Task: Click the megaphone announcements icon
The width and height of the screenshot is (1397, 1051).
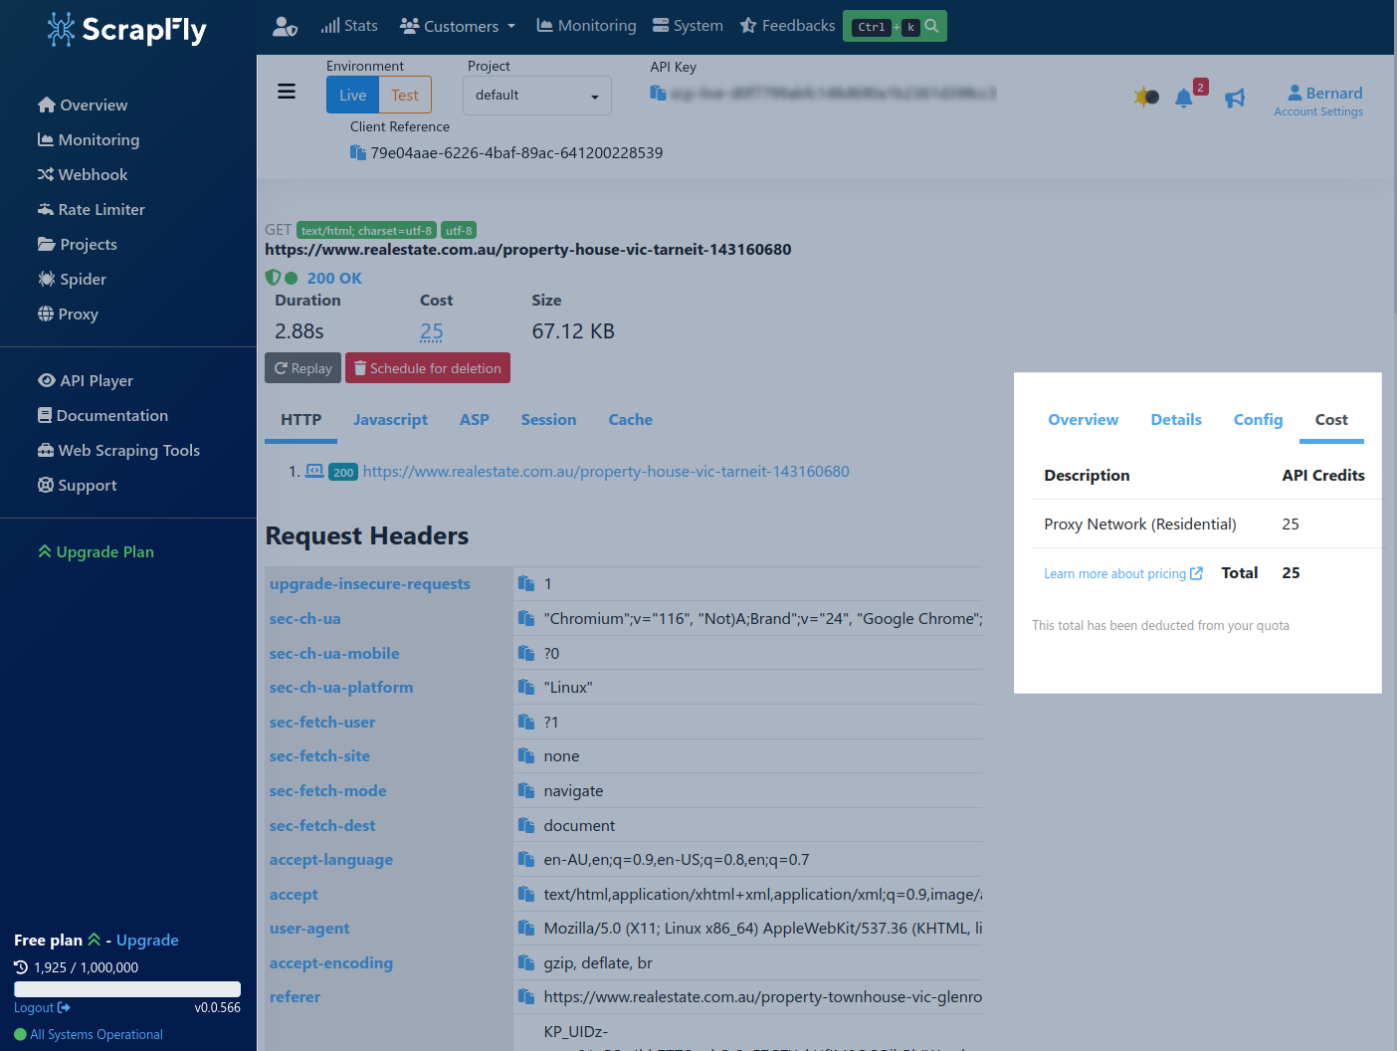Action: [x=1235, y=97]
